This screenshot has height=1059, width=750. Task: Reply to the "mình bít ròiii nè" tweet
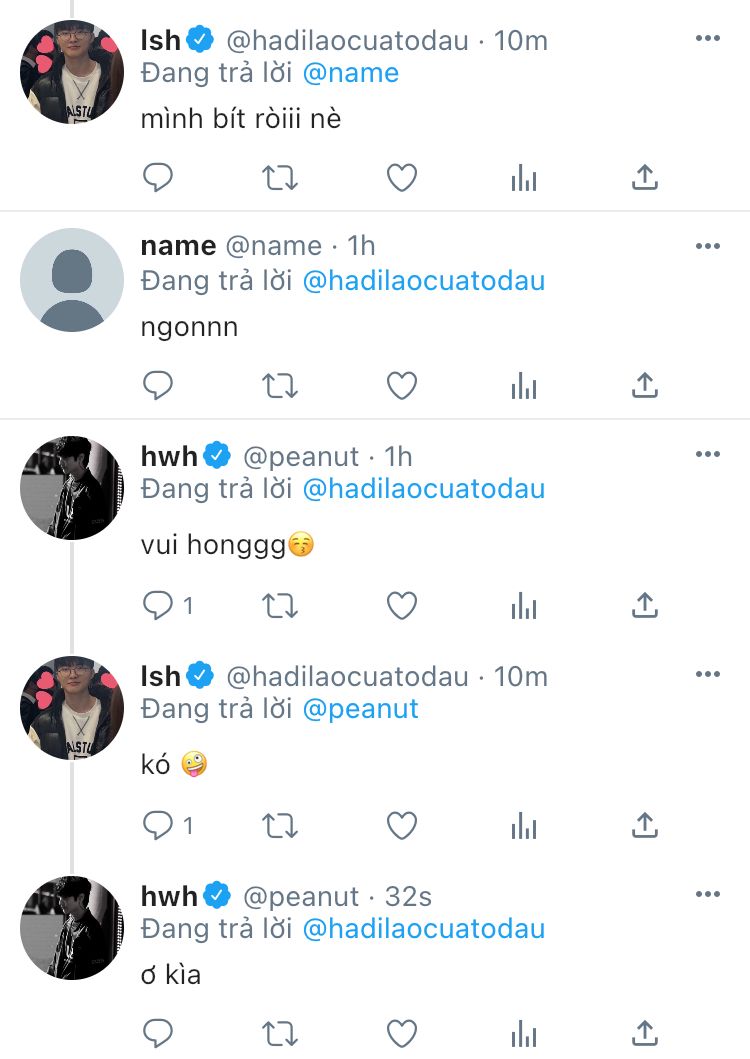158,178
